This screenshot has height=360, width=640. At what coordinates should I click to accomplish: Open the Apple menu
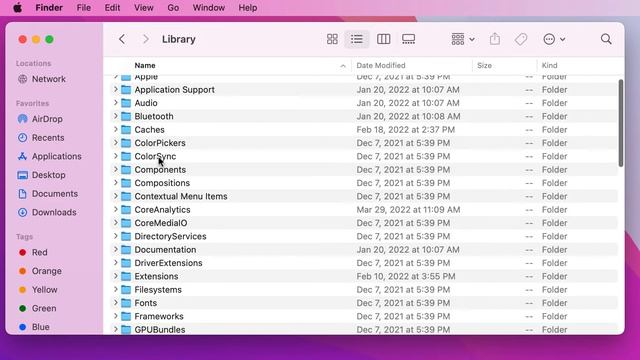pos(18,8)
